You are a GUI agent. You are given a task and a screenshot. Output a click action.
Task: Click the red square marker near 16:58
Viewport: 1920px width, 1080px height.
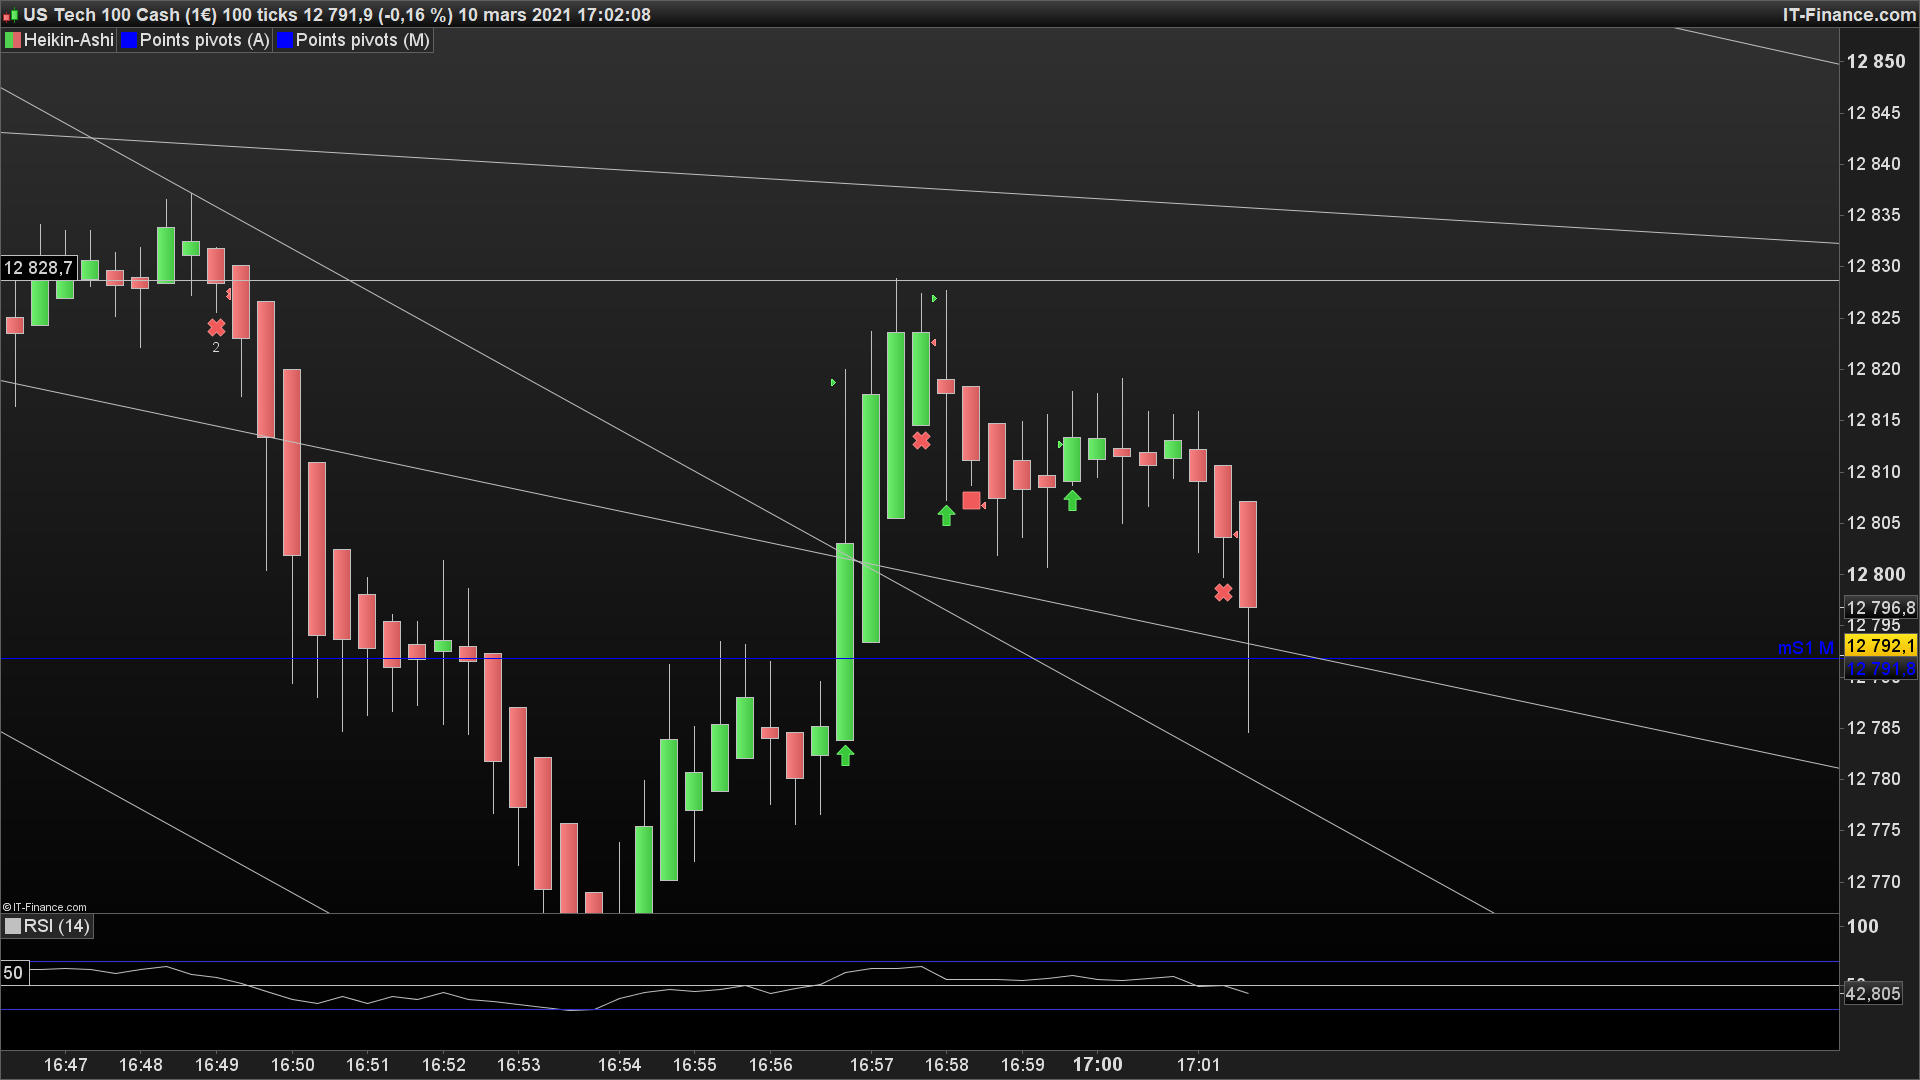click(971, 501)
